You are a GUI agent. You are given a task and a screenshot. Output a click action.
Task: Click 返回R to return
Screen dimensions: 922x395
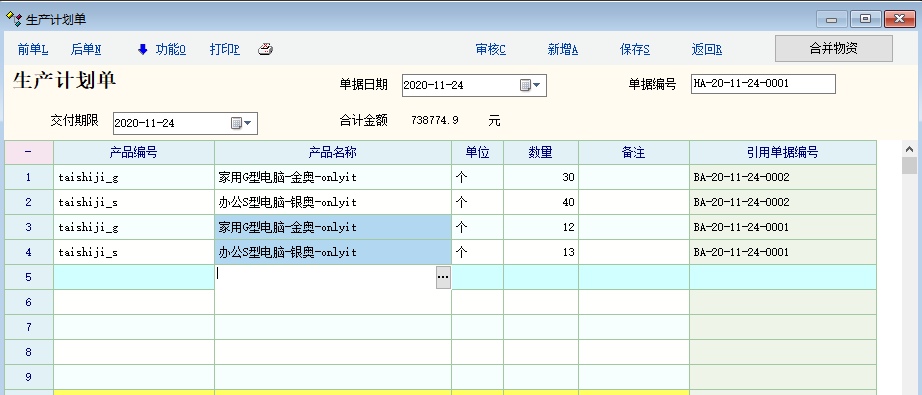point(707,49)
